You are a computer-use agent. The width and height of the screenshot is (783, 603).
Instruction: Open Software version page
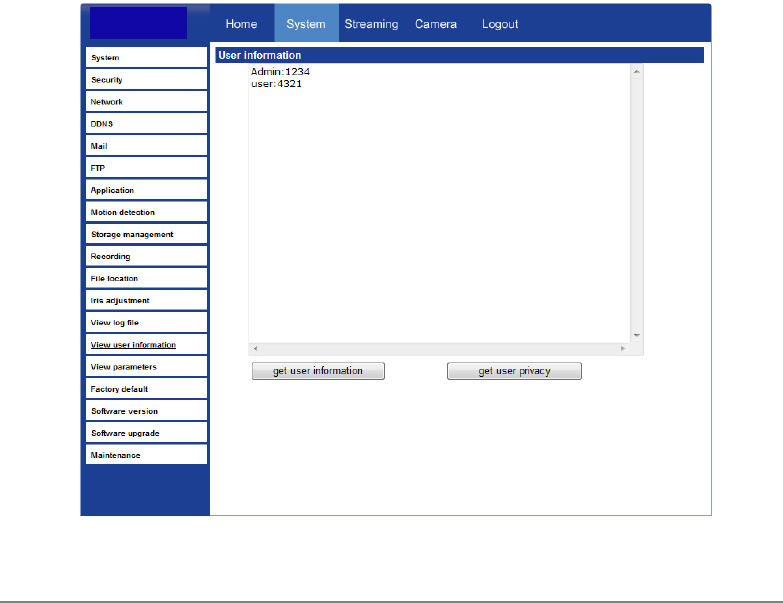[146, 411]
